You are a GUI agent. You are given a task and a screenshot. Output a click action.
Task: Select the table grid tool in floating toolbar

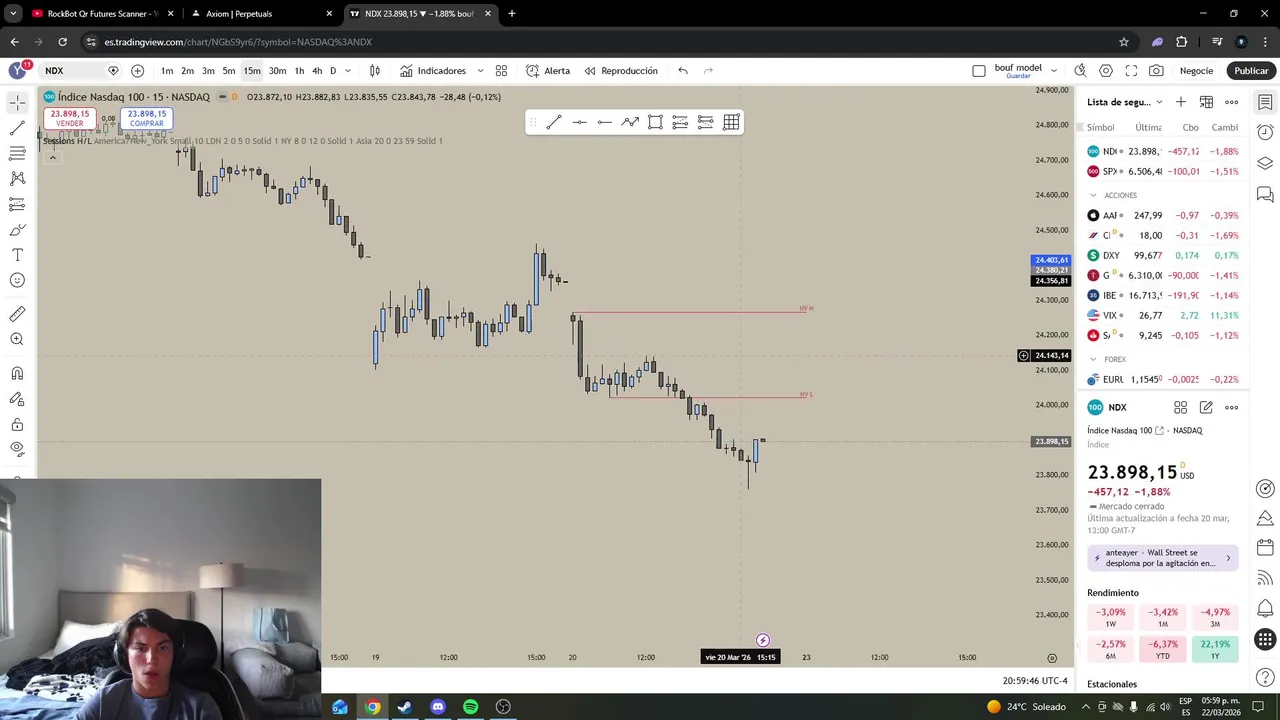click(731, 122)
